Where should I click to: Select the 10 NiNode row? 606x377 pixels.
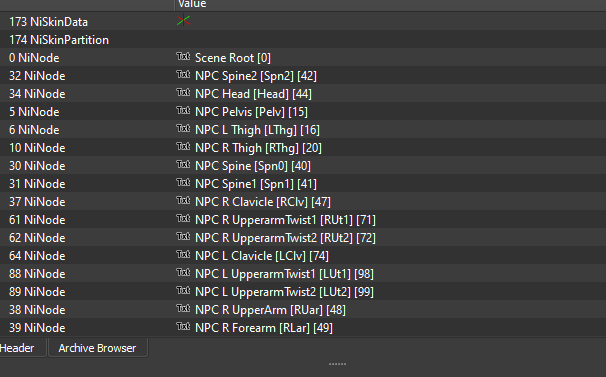click(303, 148)
